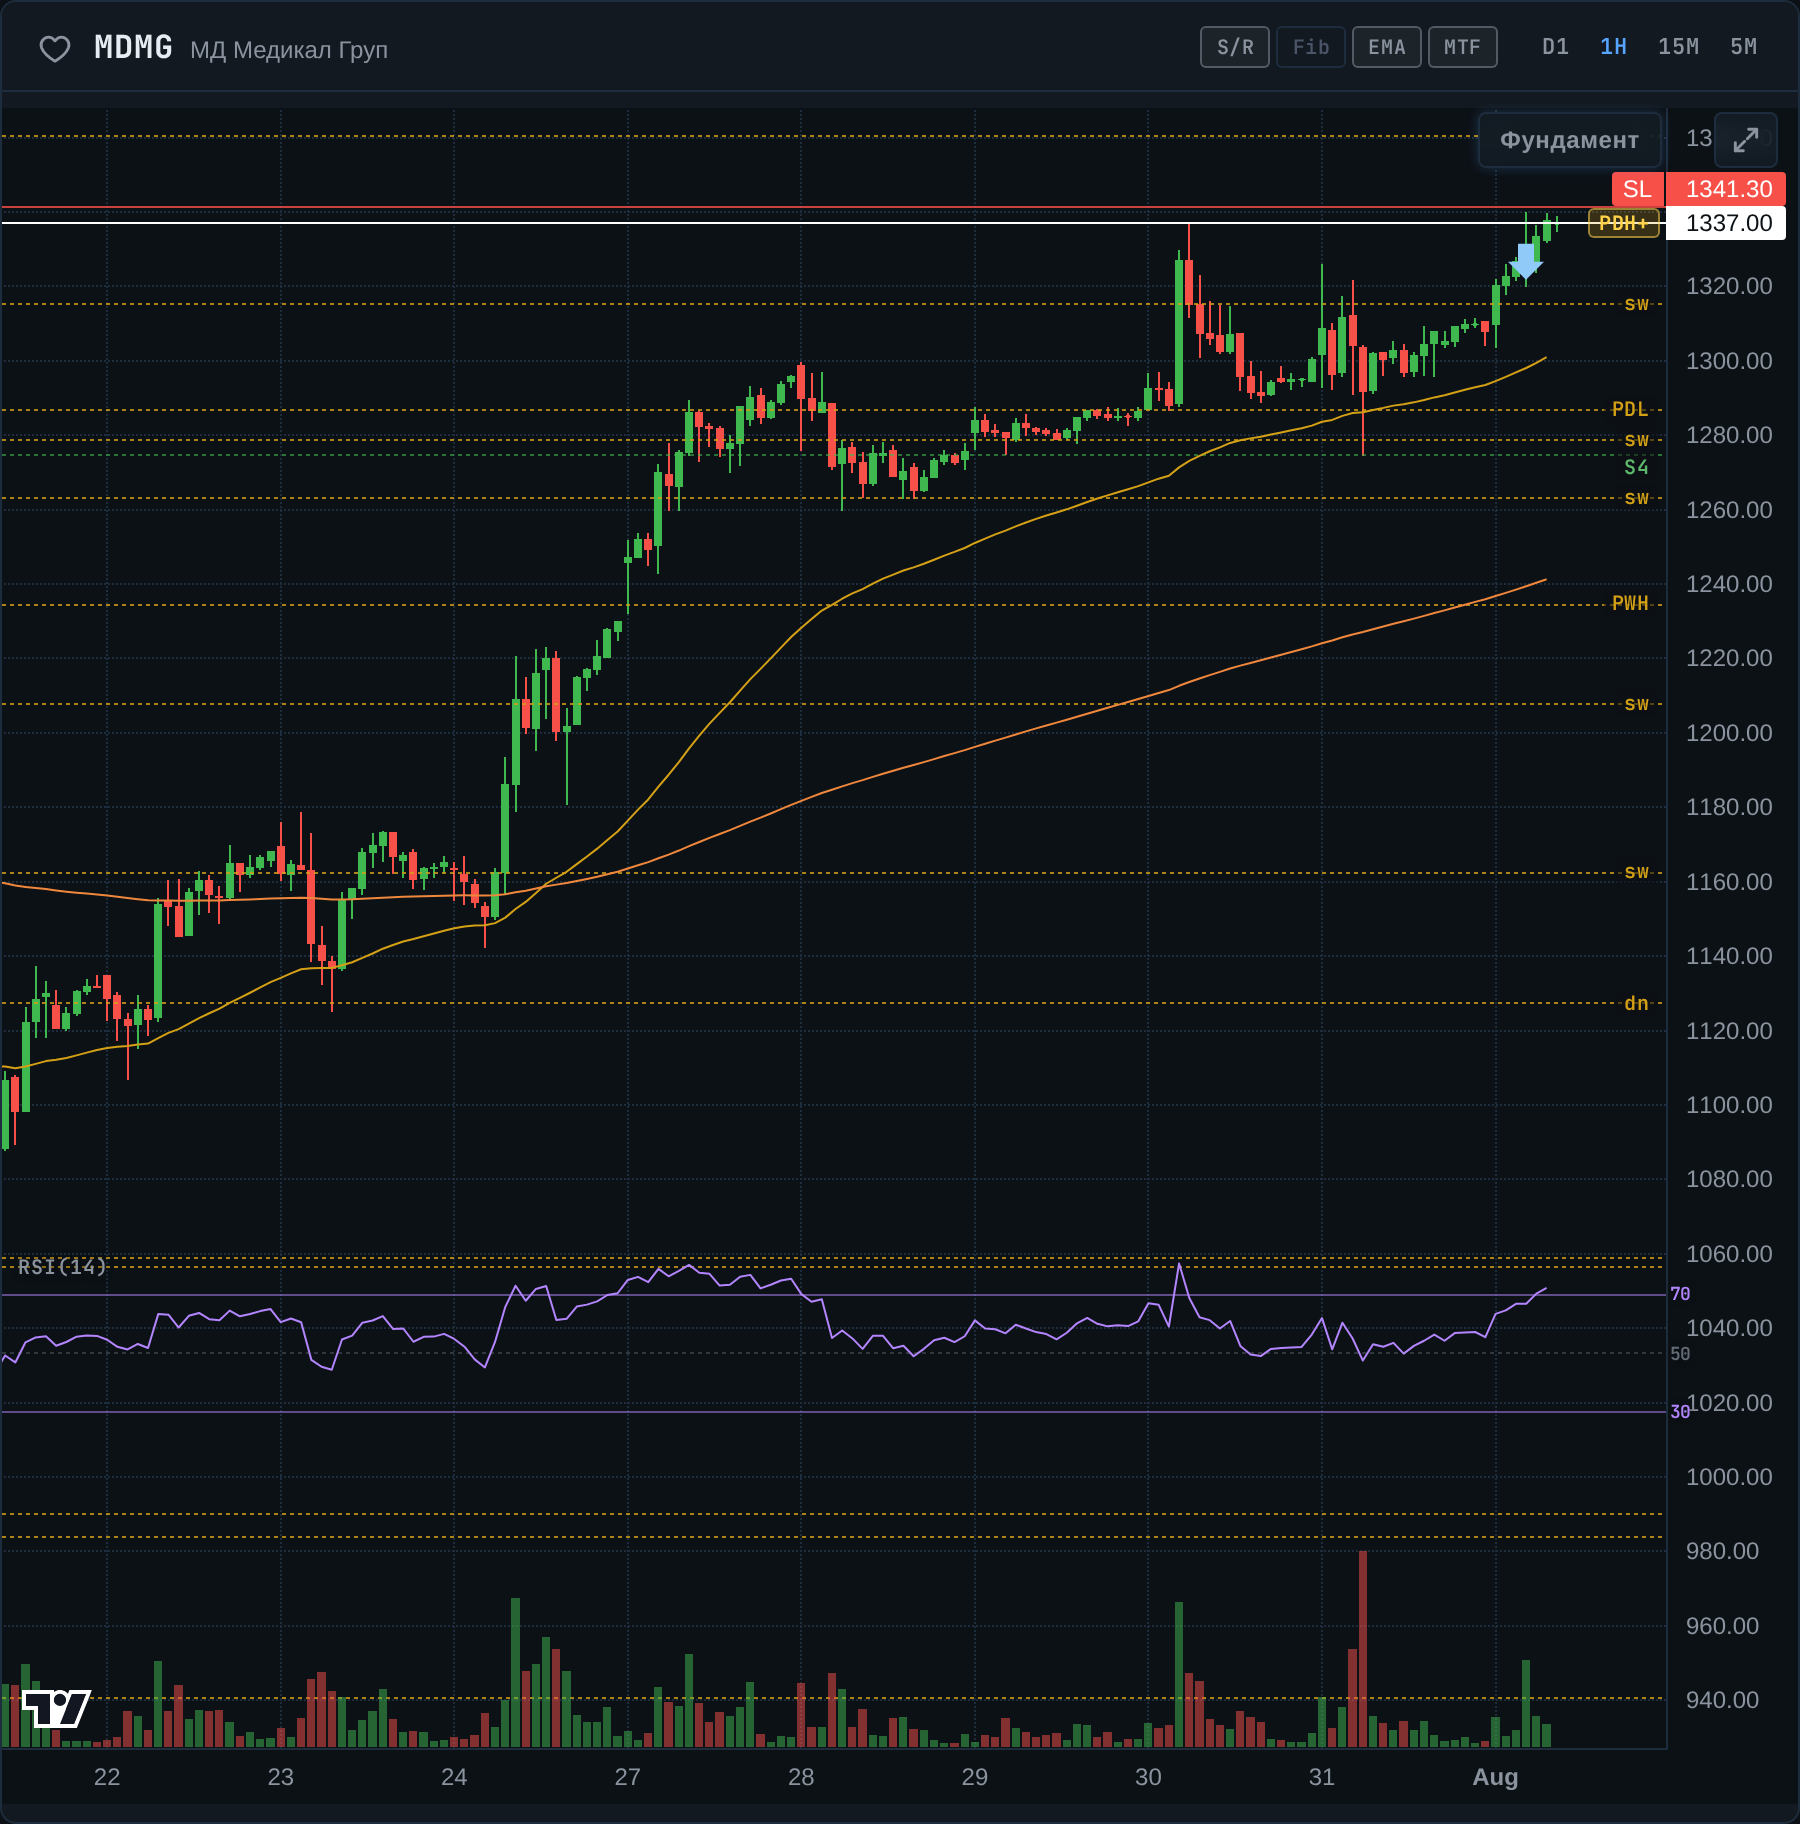Click the RSI 70 overbought level label
1800x1824 pixels.
point(1680,1294)
